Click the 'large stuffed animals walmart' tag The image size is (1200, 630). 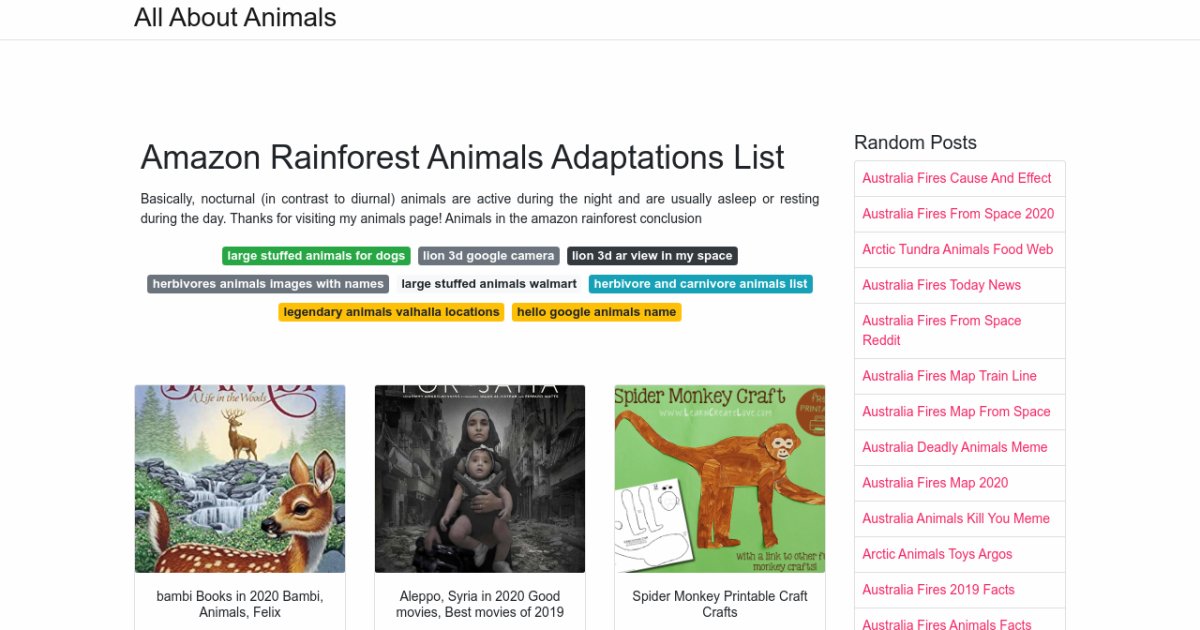(x=489, y=284)
